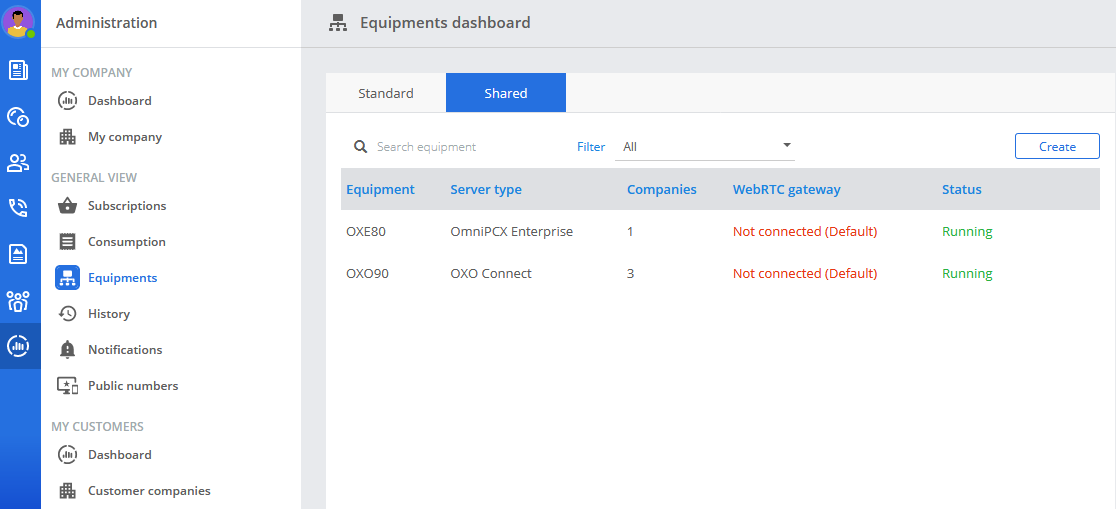Click the filter dropdown arrow
Viewport: 1116px width, 509px height.
coord(786,145)
